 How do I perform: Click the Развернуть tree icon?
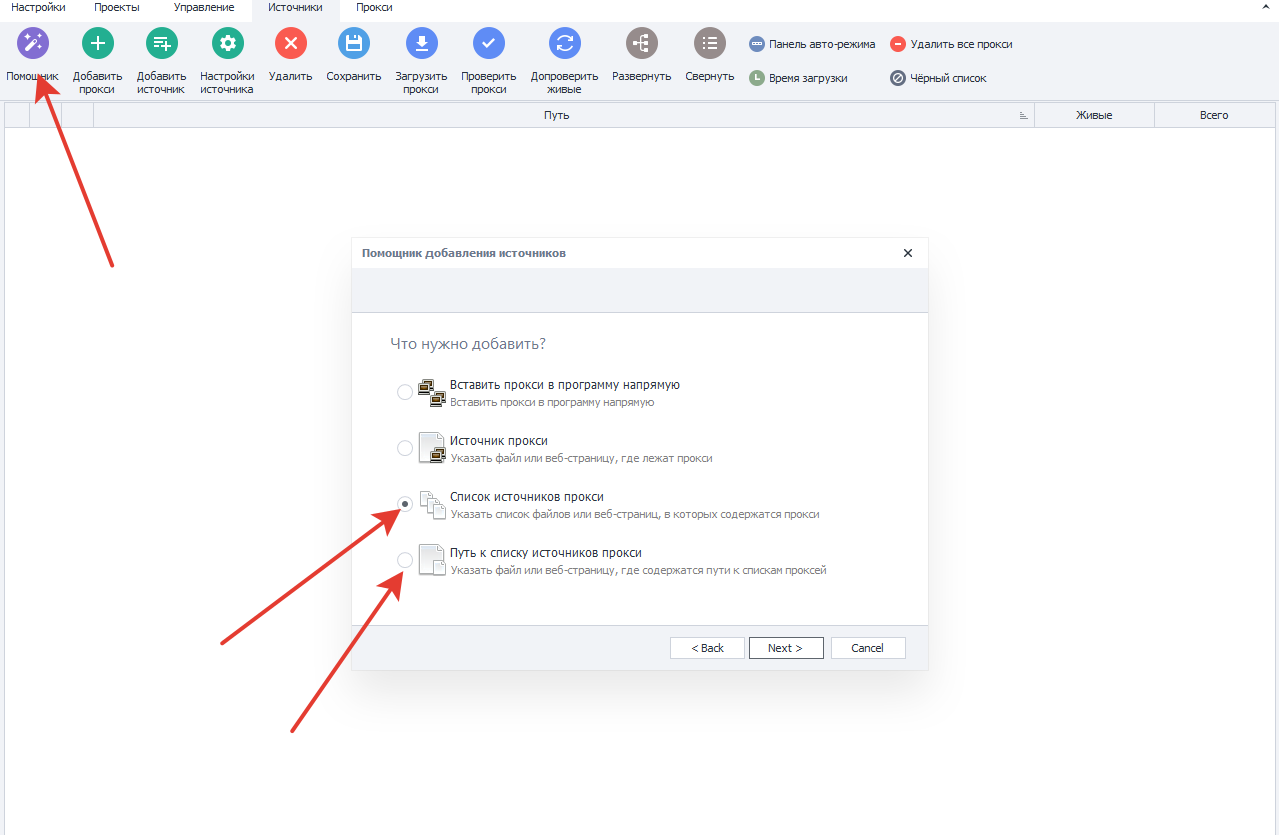point(642,43)
